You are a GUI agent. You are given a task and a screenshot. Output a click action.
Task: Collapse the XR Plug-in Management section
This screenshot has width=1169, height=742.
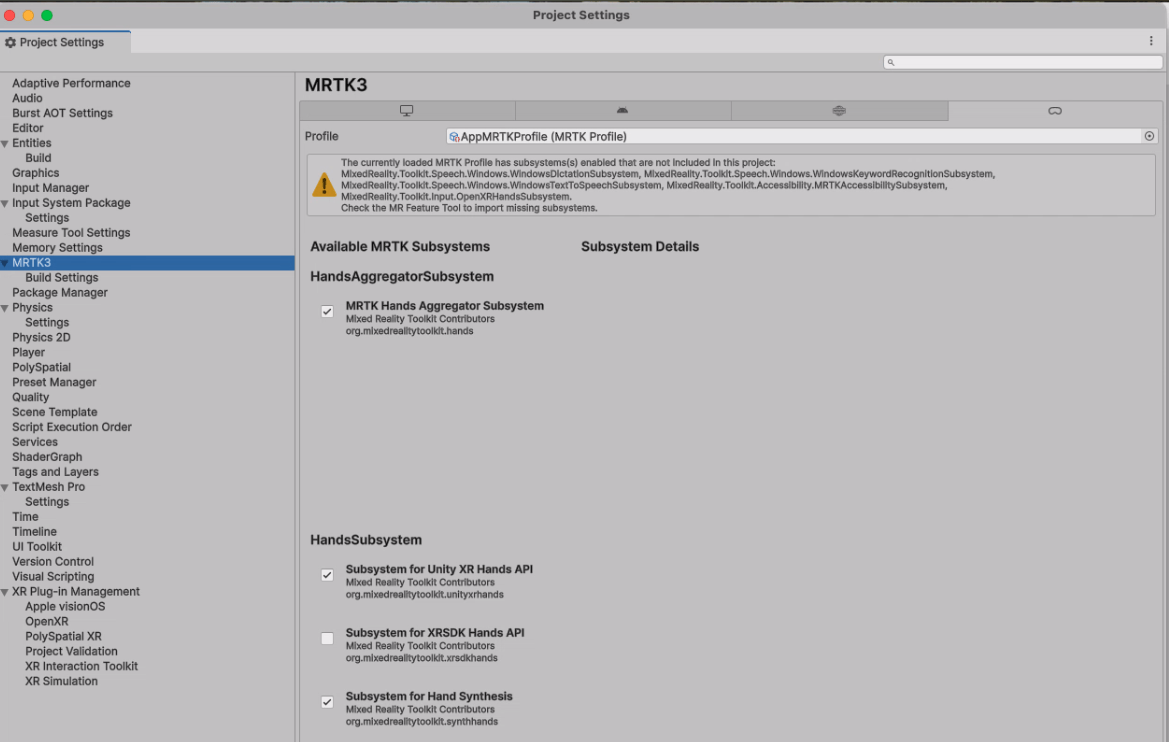[5, 592]
